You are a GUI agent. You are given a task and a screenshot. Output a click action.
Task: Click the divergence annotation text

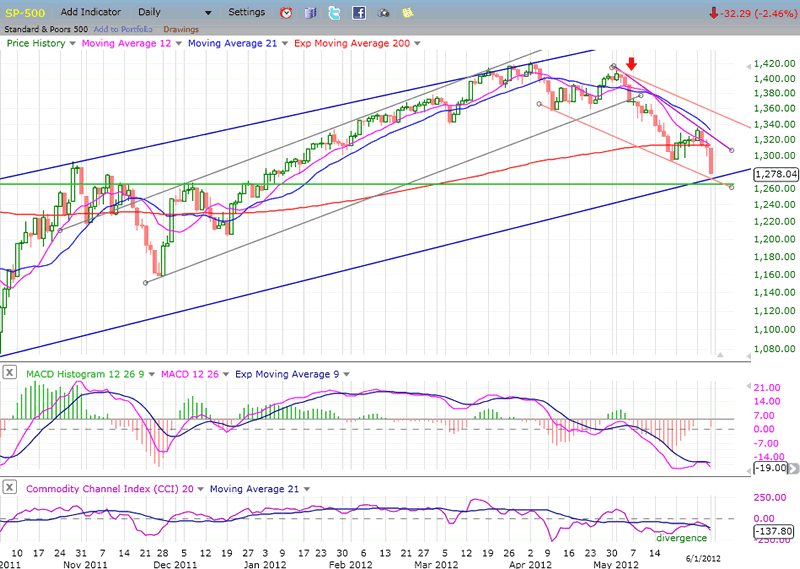pyautogui.click(x=682, y=538)
